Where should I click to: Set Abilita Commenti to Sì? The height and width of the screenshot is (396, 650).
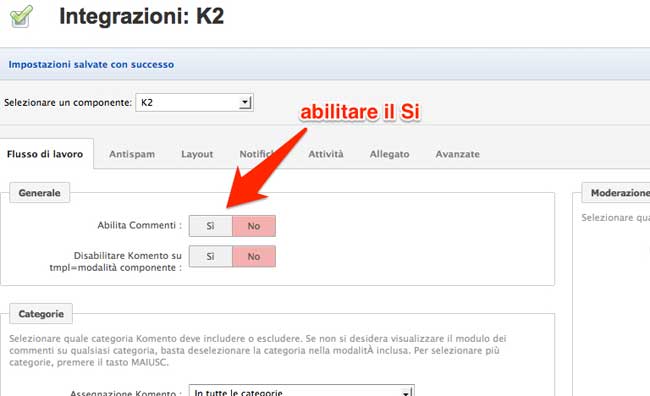211,226
